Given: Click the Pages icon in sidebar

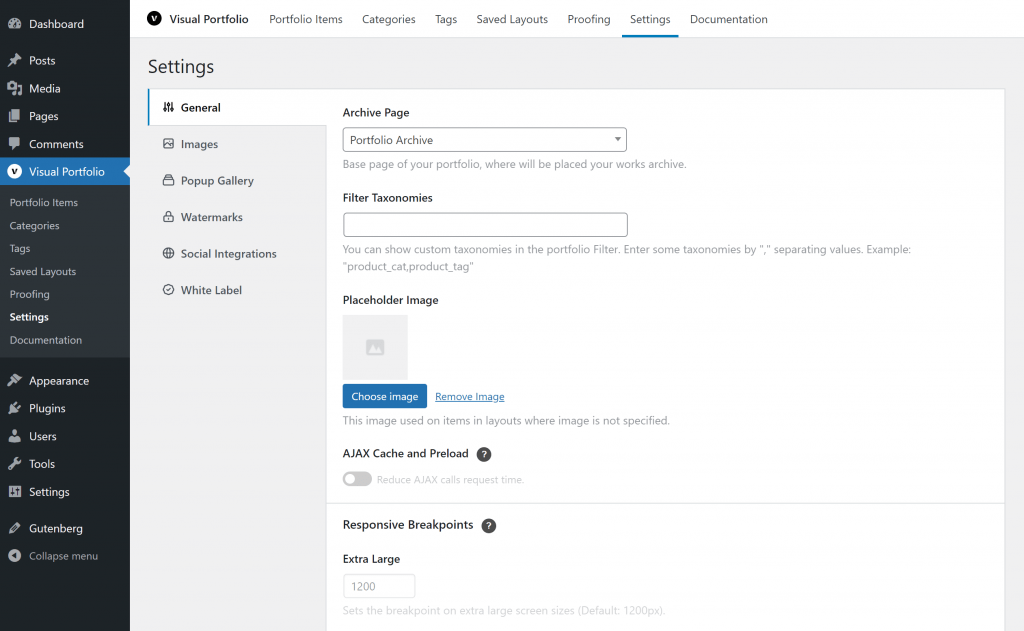Looking at the screenshot, I should (x=14, y=116).
